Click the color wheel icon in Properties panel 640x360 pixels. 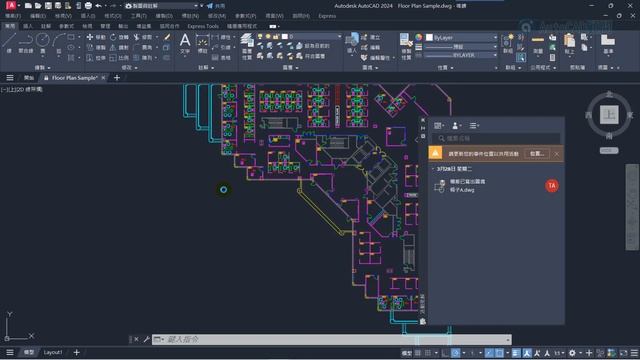pyautogui.click(x=418, y=37)
